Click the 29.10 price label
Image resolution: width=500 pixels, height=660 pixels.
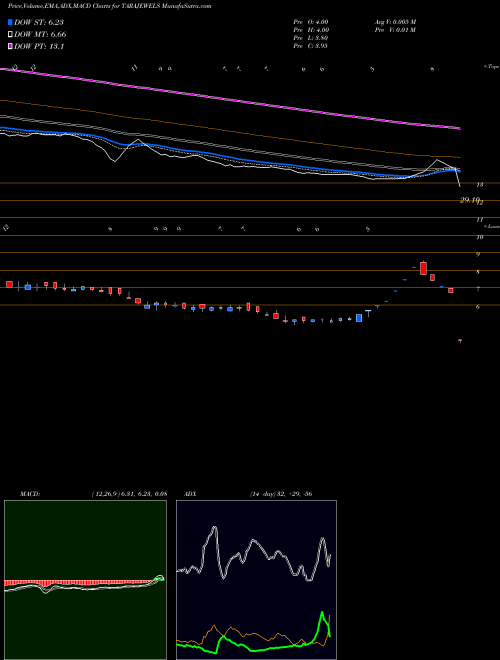pyautogui.click(x=470, y=200)
